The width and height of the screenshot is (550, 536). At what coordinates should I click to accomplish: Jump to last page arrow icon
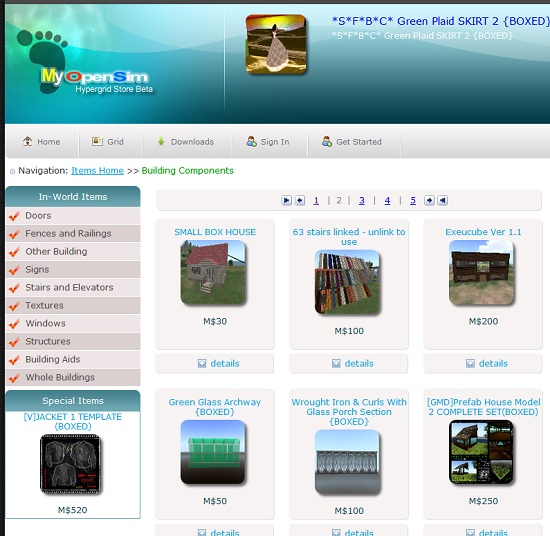443,200
